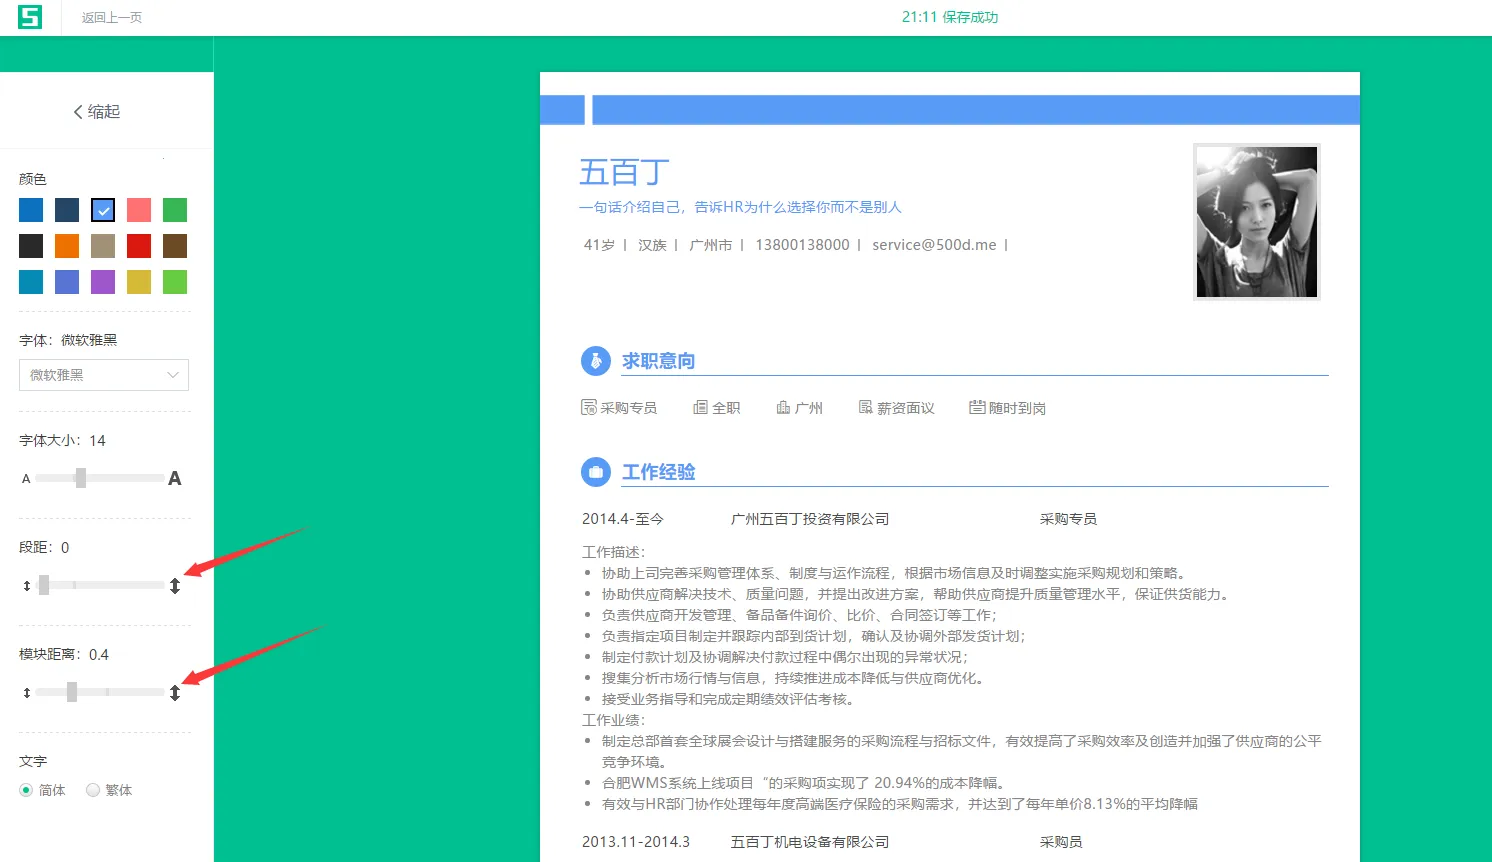
Task: Click the email service@500d.me
Action: pos(934,245)
